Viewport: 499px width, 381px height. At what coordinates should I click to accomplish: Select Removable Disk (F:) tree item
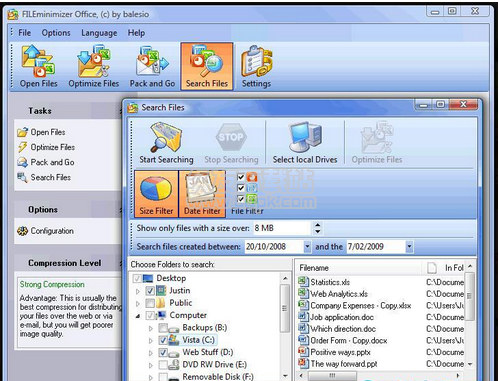(218, 376)
